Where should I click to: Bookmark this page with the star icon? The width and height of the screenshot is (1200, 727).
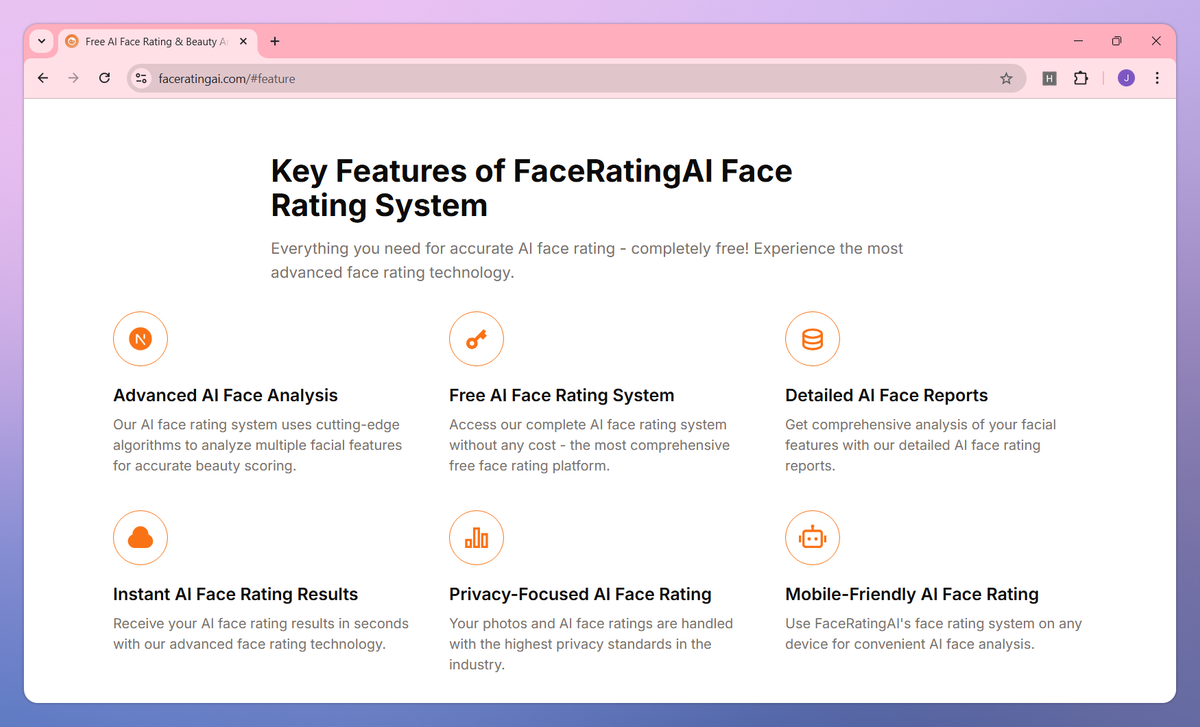coord(1006,78)
